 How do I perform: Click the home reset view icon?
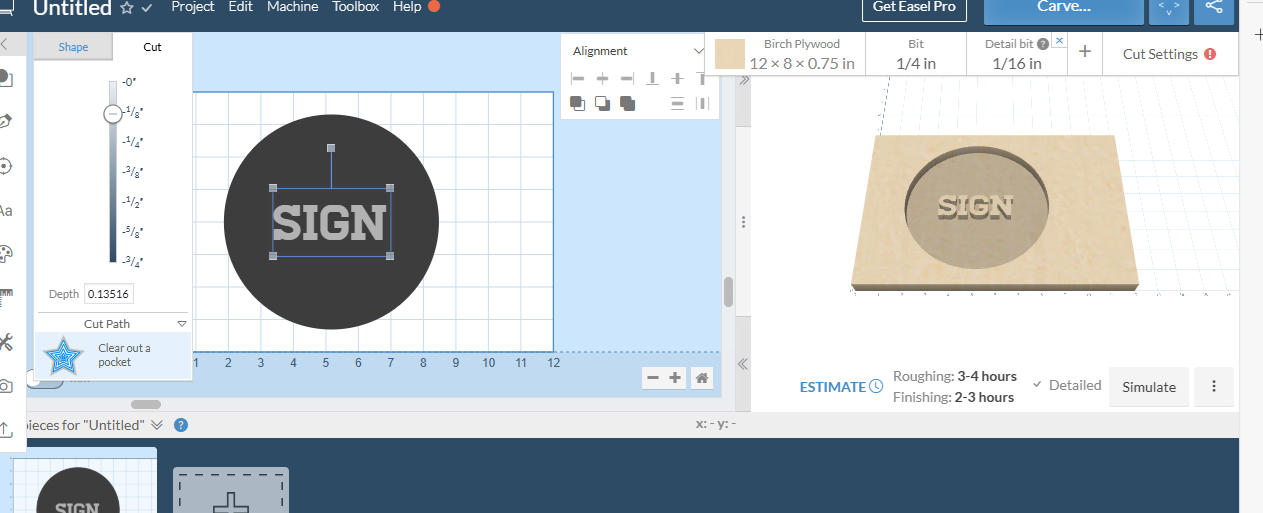tap(703, 377)
